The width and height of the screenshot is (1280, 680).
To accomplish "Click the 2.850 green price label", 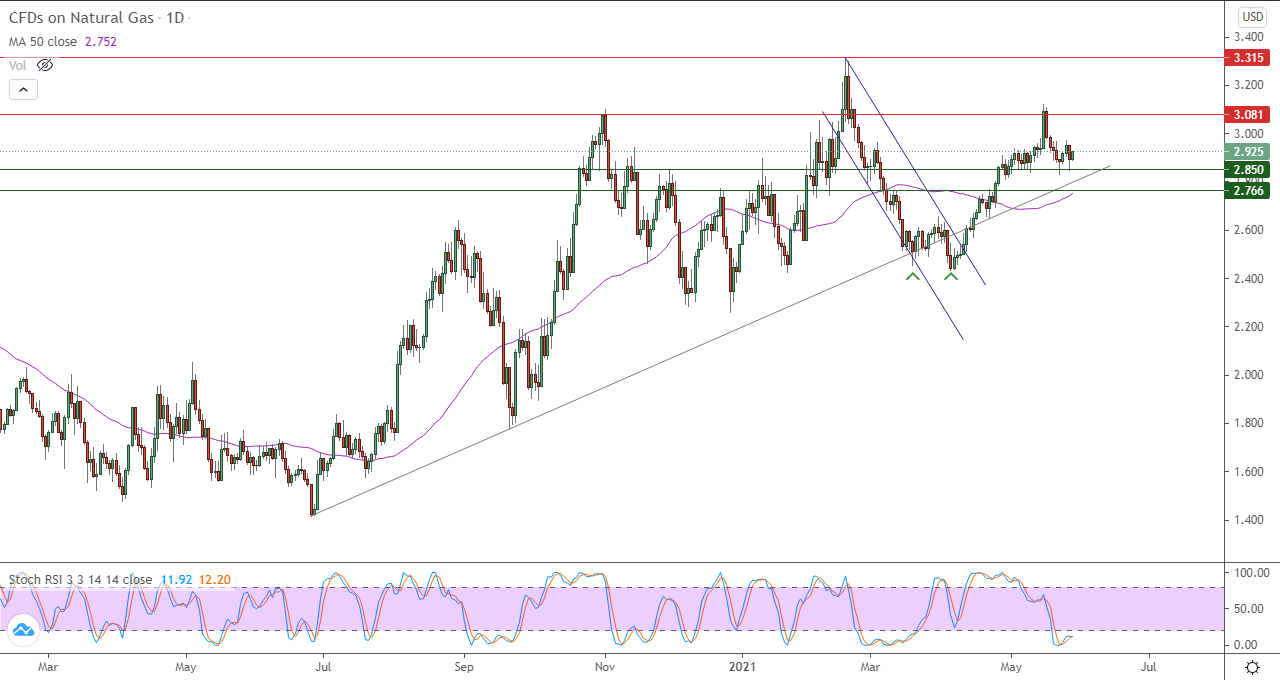I will (1249, 170).
